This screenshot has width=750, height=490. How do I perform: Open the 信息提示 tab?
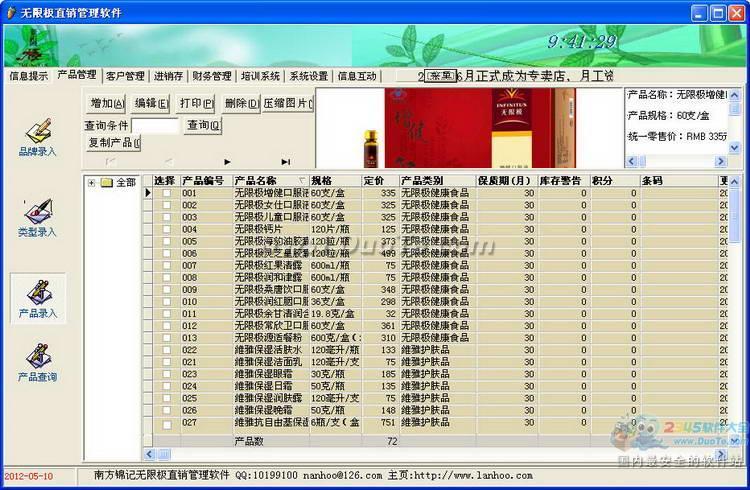coord(29,76)
